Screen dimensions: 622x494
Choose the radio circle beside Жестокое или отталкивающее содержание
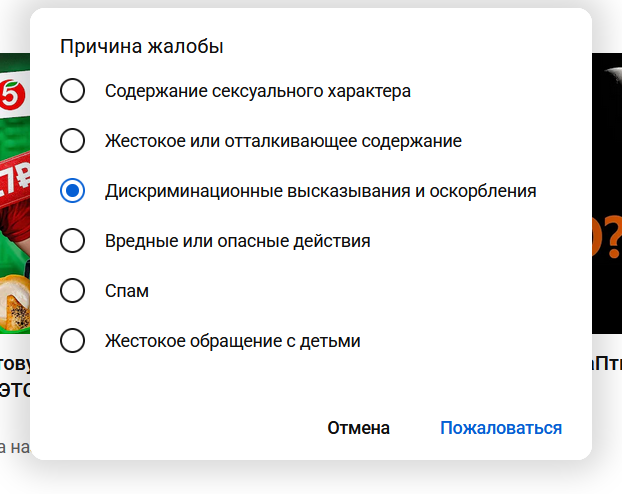pos(72,140)
